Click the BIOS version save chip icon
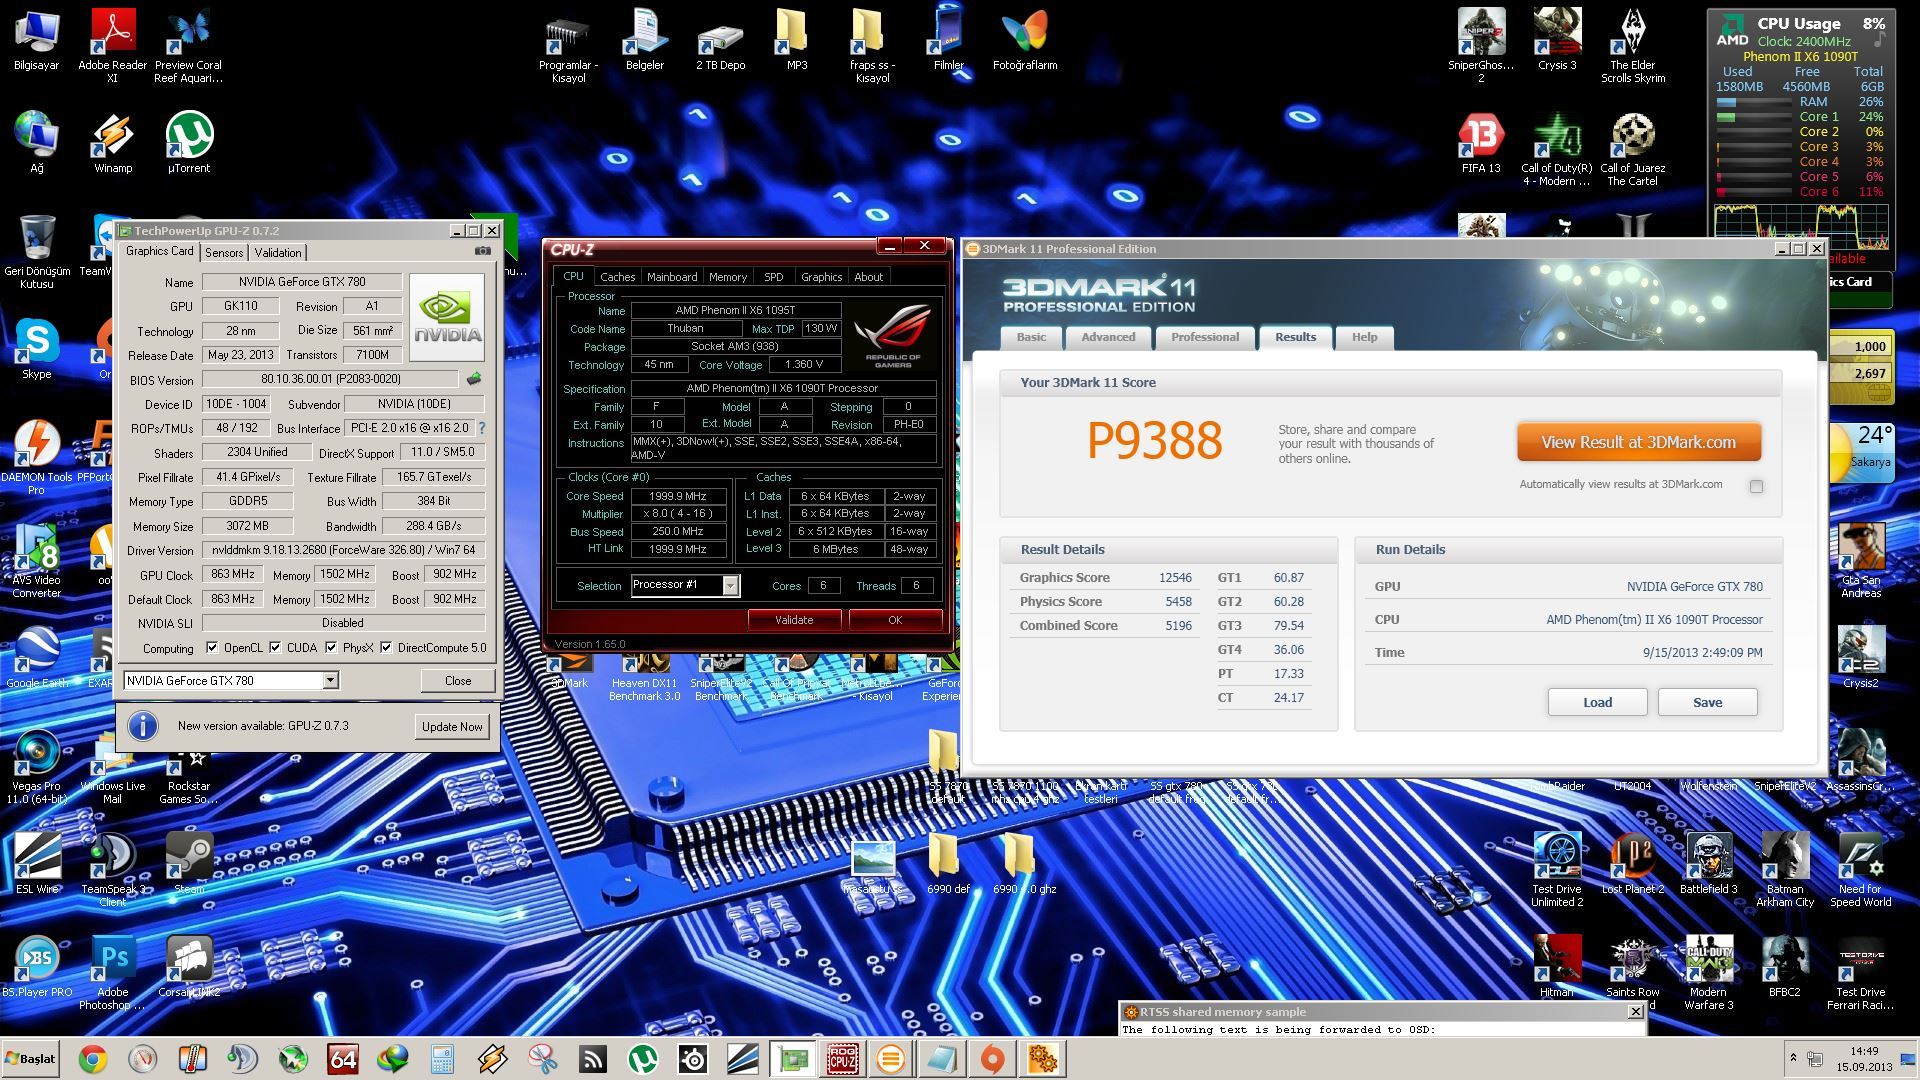The width and height of the screenshot is (1920, 1080). (x=474, y=379)
